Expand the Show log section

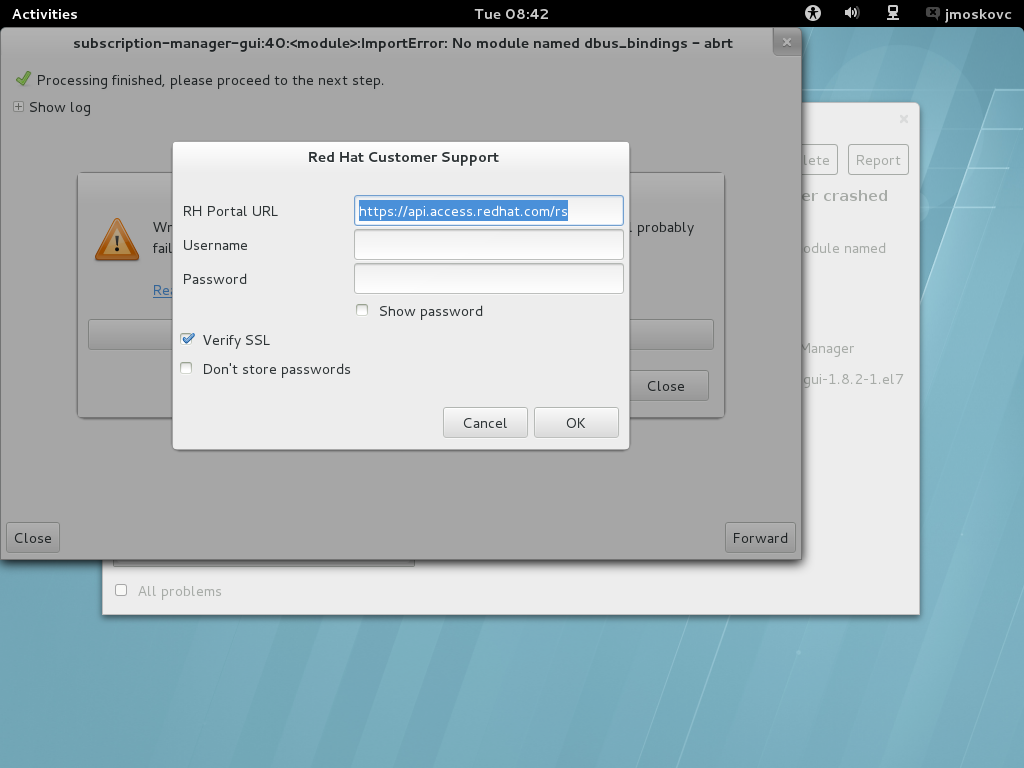coord(52,107)
